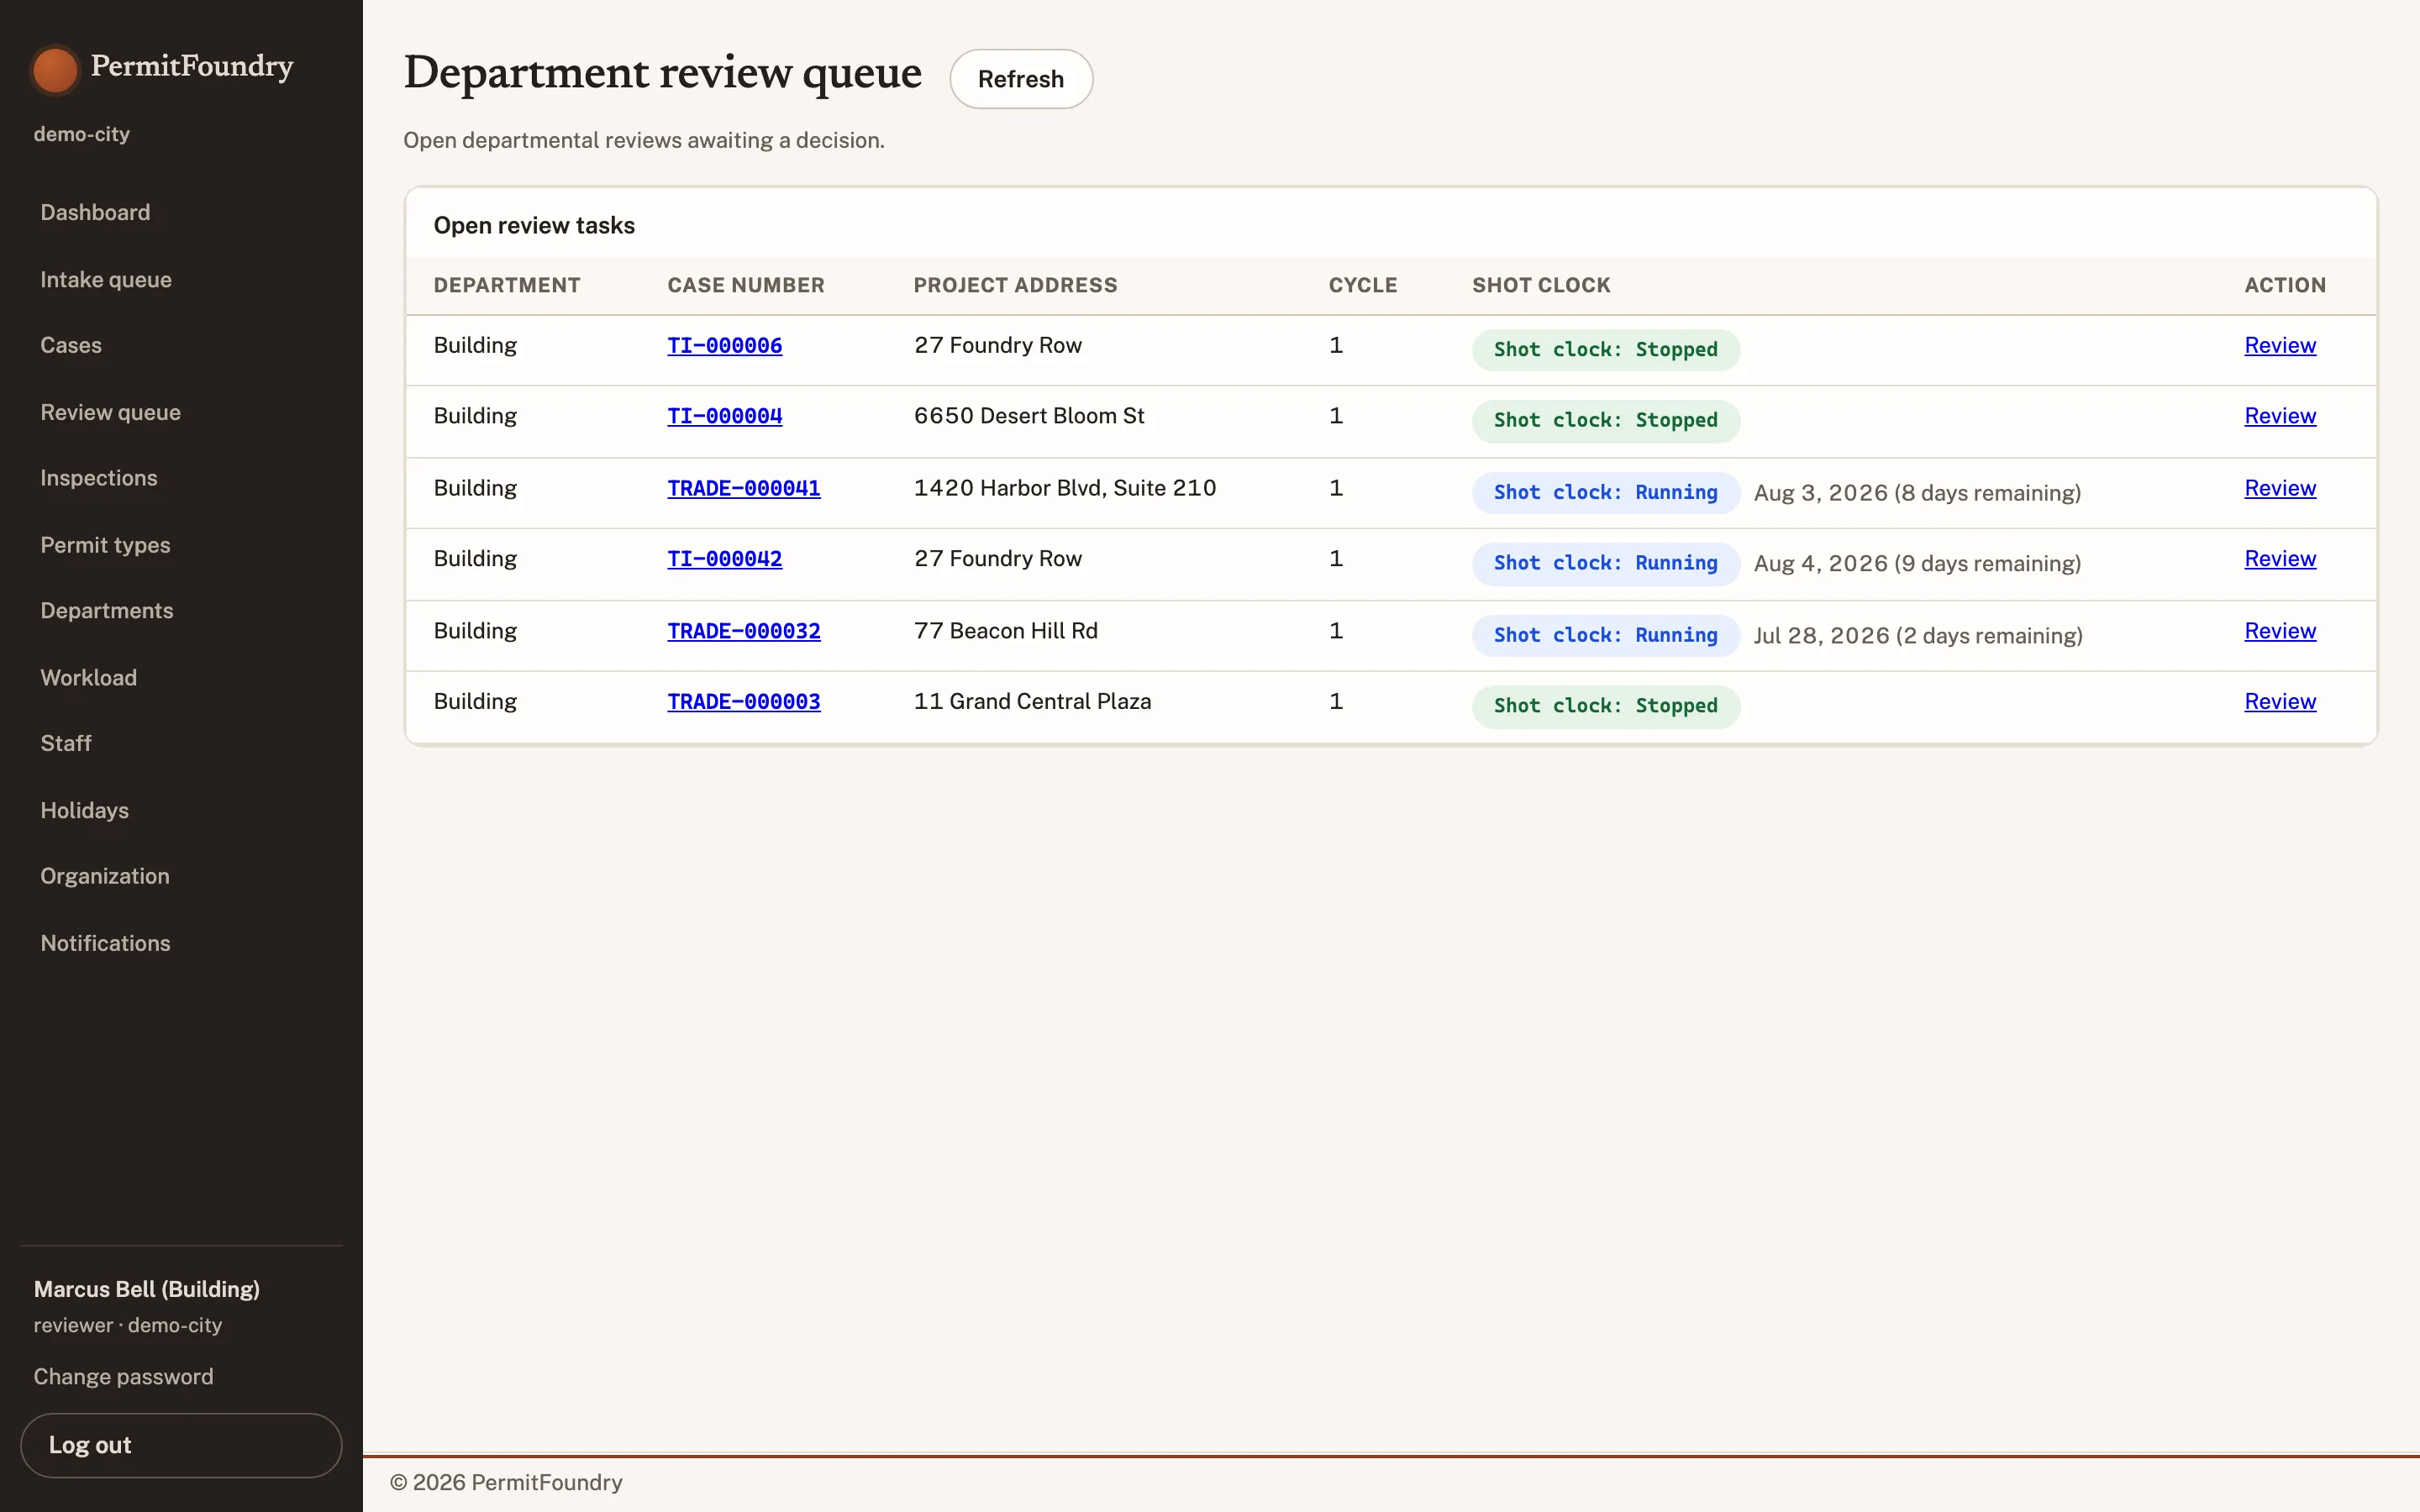Screen dimensions: 2420x1512
Task: Click the address 6650 Desert Bloom St
Action: [1029, 416]
